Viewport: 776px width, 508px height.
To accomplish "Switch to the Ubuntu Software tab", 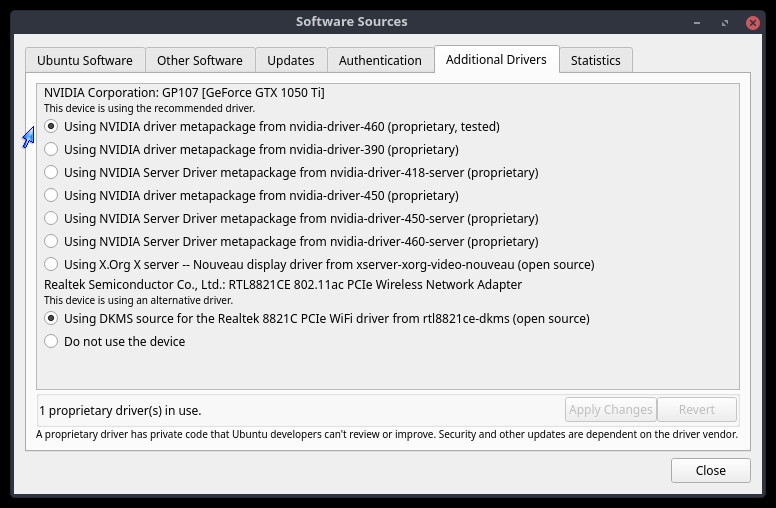I will point(85,60).
